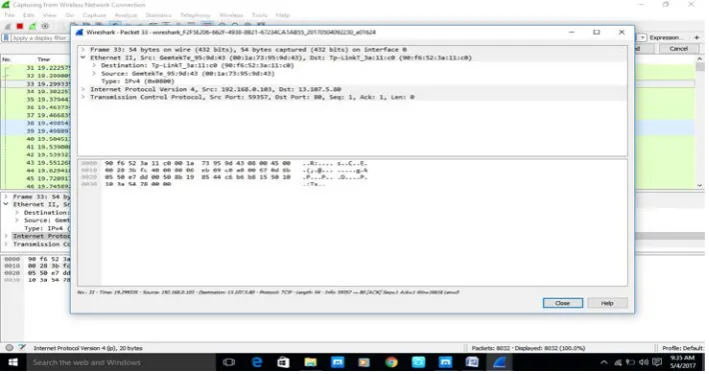The height and width of the screenshot is (374, 709).
Task: Open File Explorer from the taskbar
Action: point(310,362)
